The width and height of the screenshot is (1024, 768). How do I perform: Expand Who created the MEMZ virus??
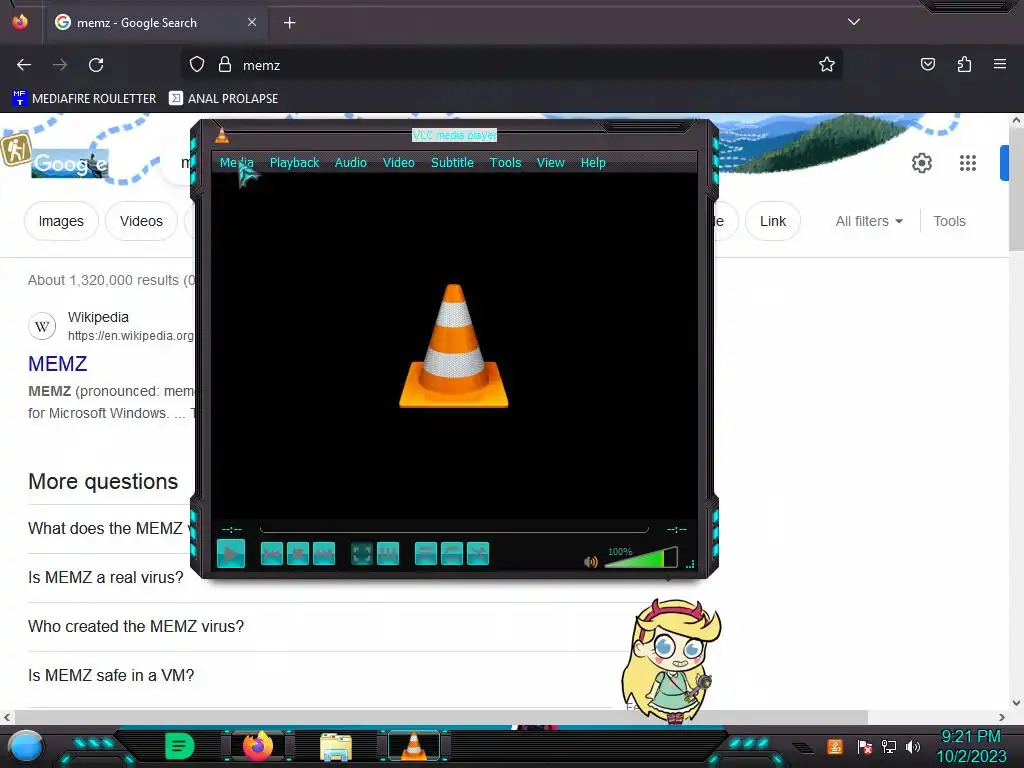136,626
